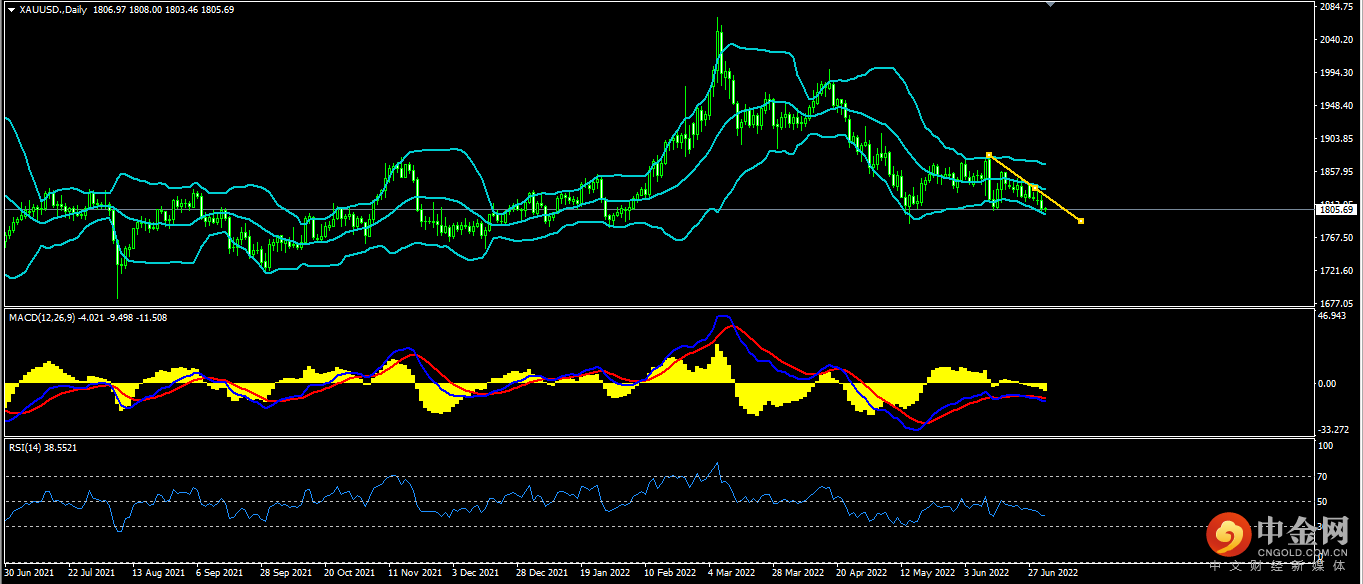Click price axis value 2084.75
The height and width of the screenshot is (584, 1363).
(1336, 7)
